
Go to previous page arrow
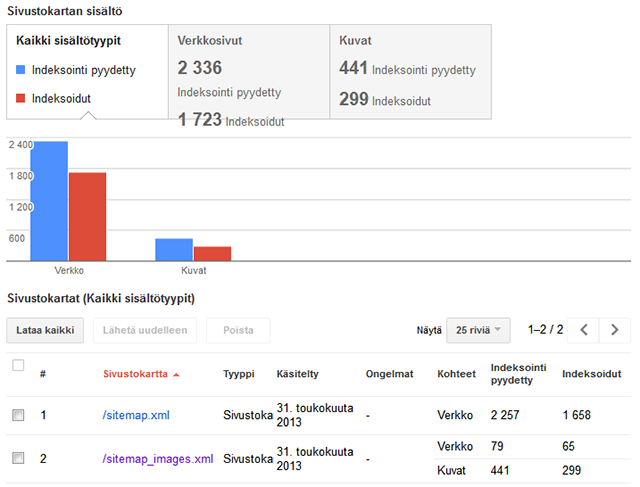pyautogui.click(x=584, y=330)
